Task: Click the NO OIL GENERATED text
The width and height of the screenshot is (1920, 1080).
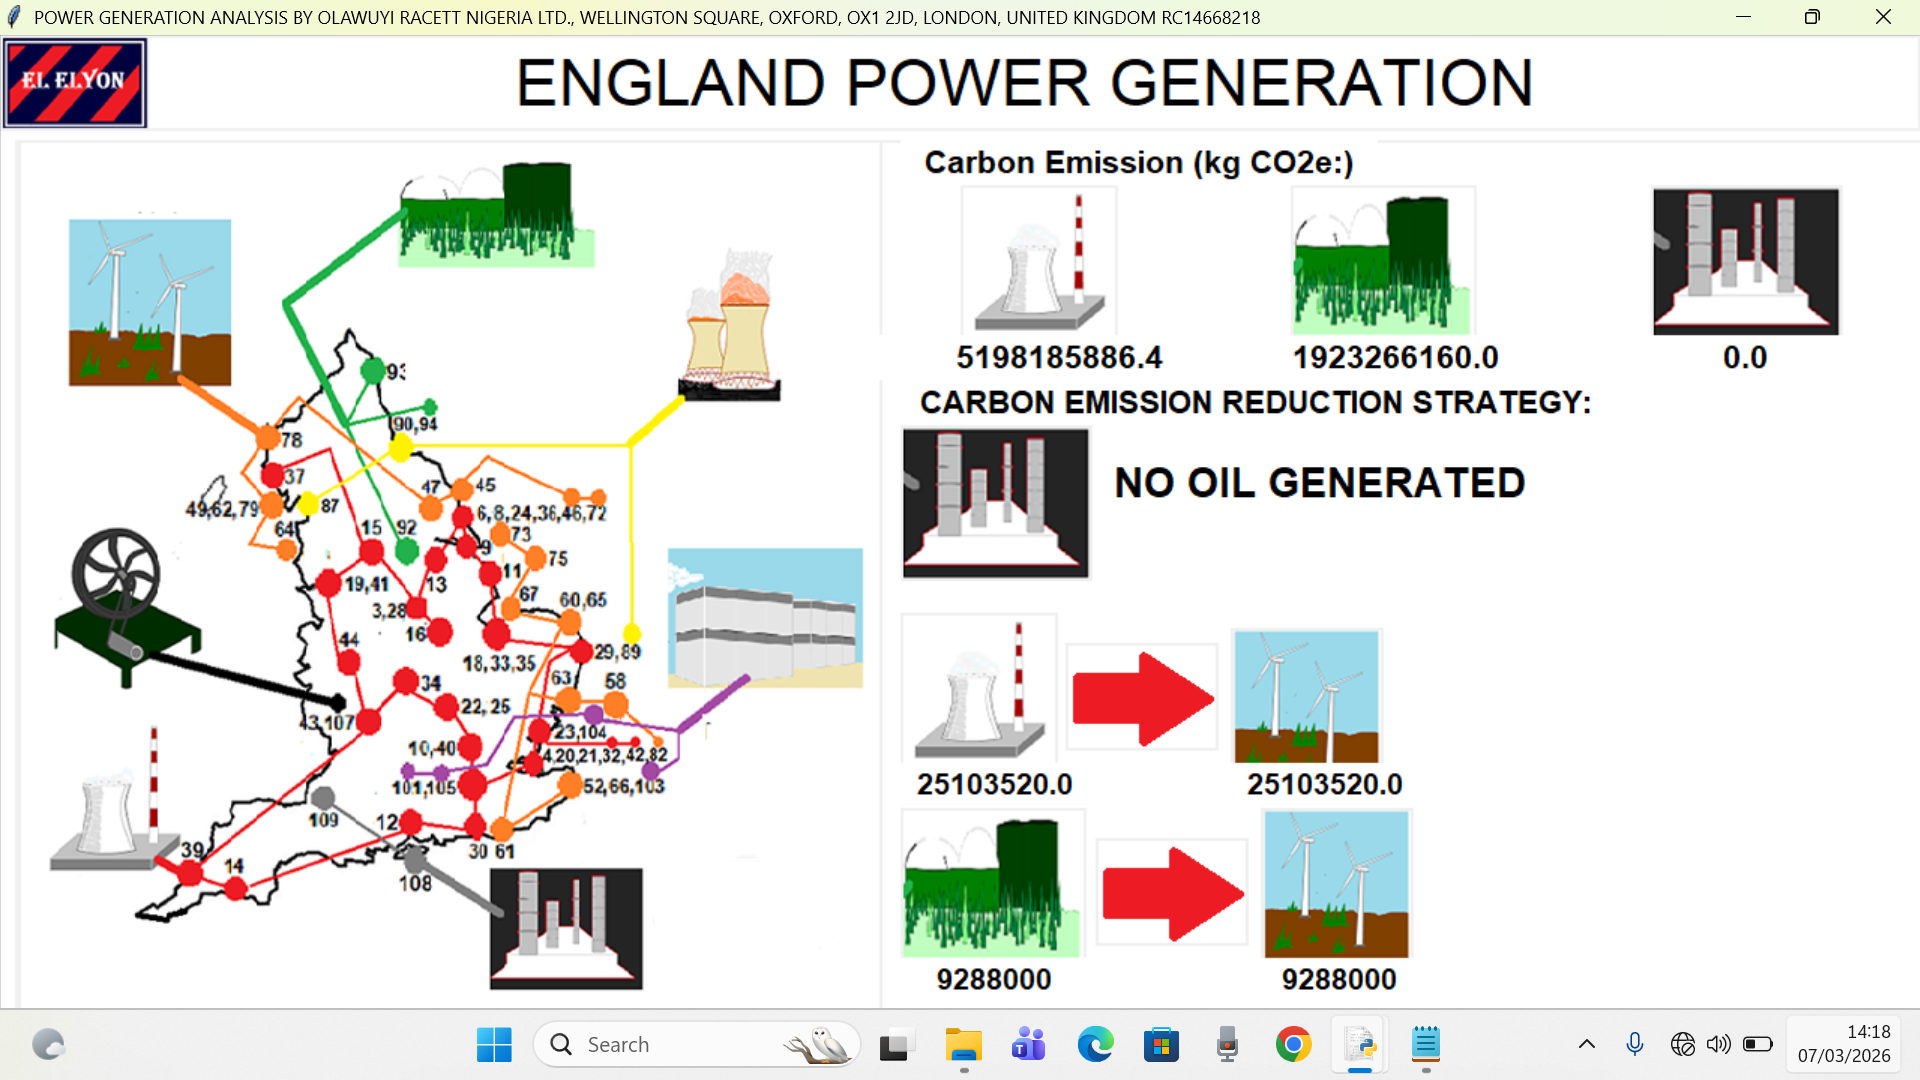Action: click(x=1319, y=483)
